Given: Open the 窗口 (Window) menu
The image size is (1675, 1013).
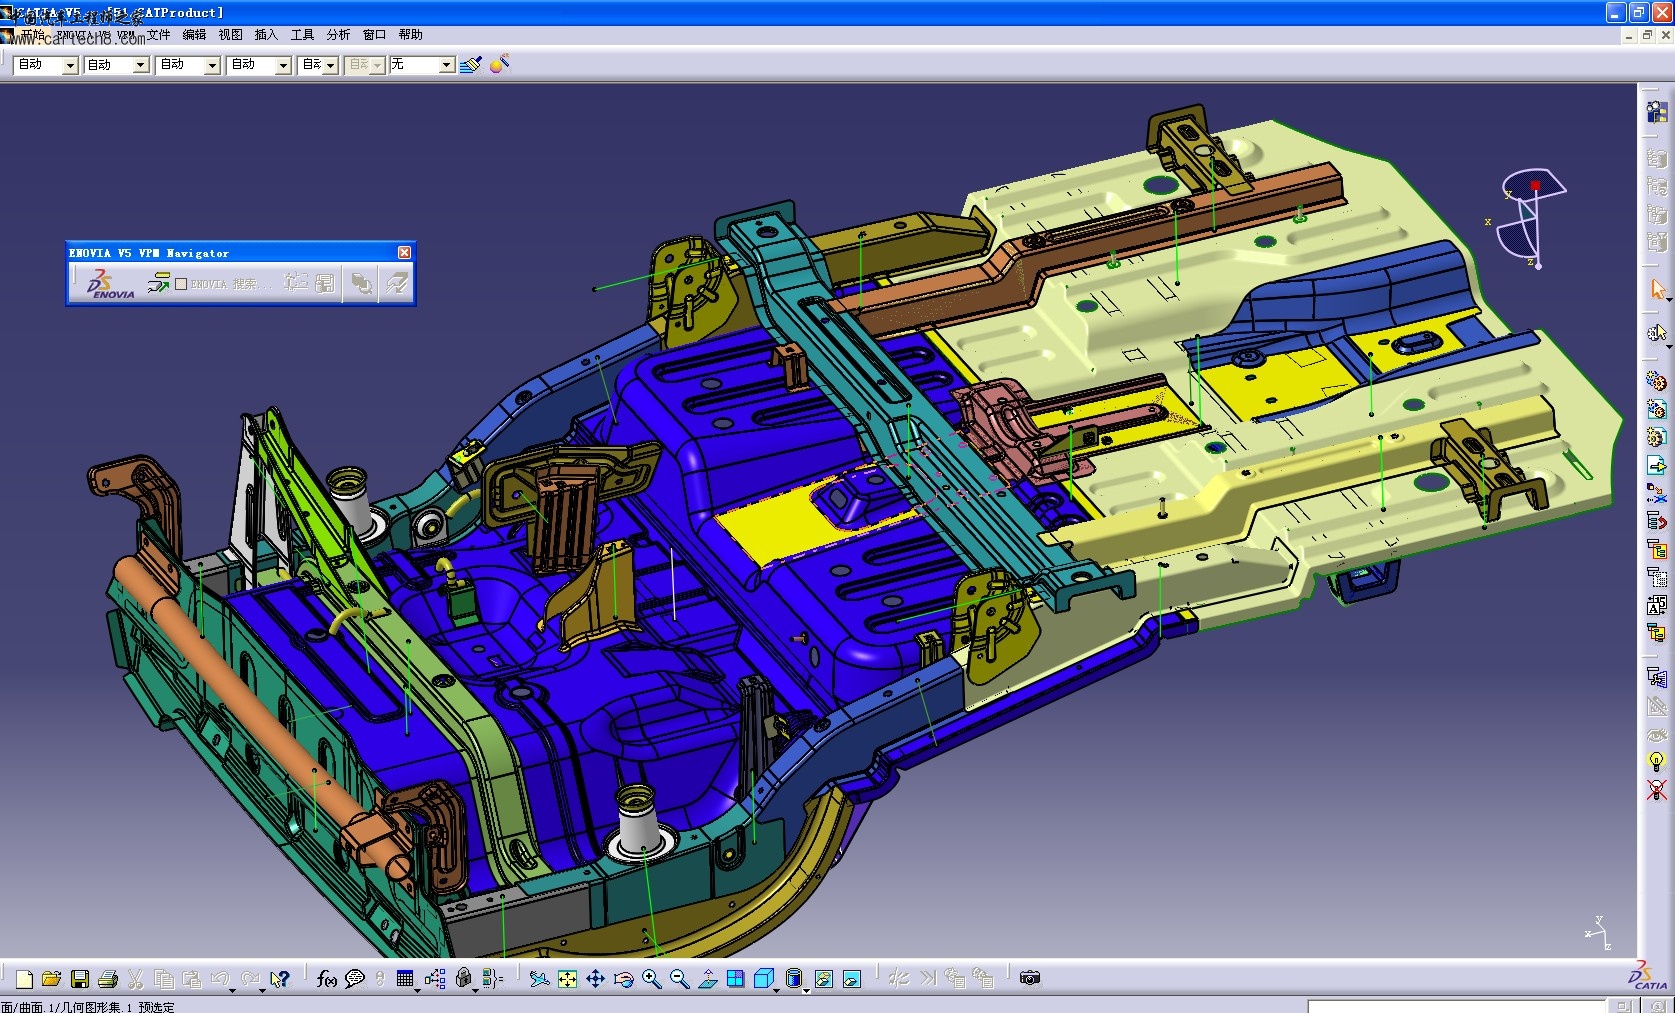Looking at the screenshot, I should 374,35.
